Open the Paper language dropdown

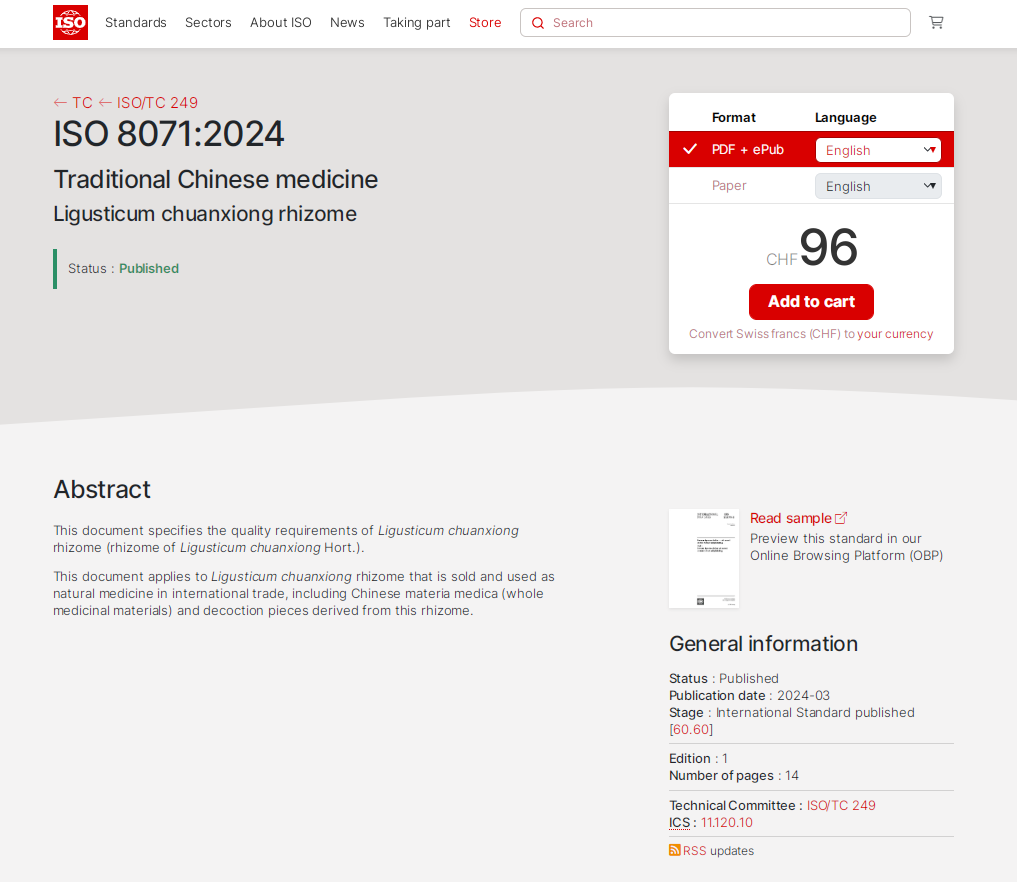878,186
